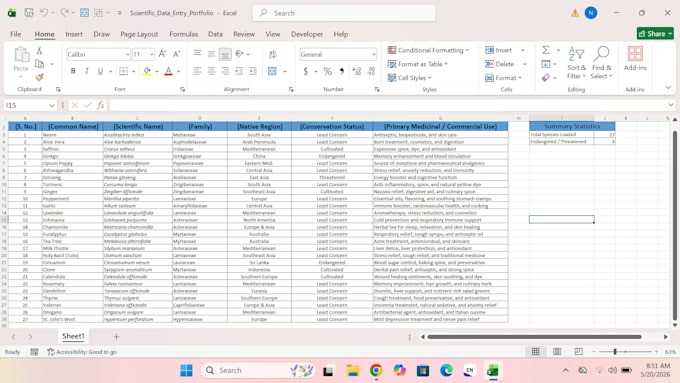Click the Insert Function fx icon
Viewport: 680px width, 383px height.
(100, 105)
